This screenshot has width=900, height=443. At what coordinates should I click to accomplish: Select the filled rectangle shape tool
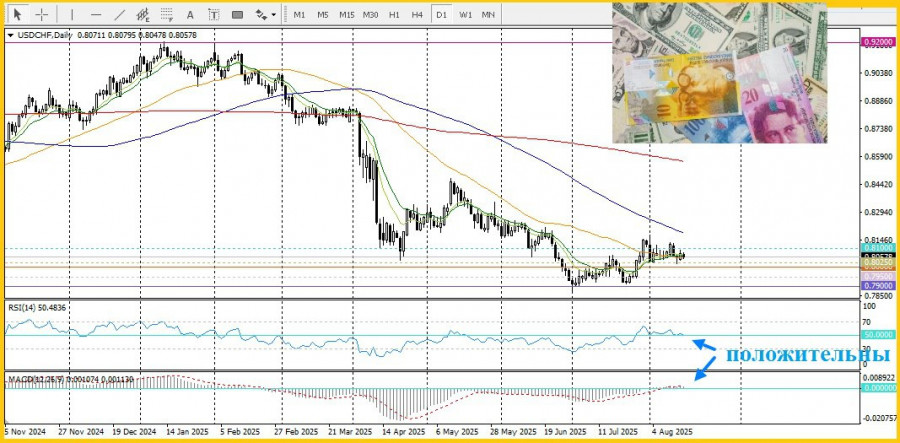237,14
